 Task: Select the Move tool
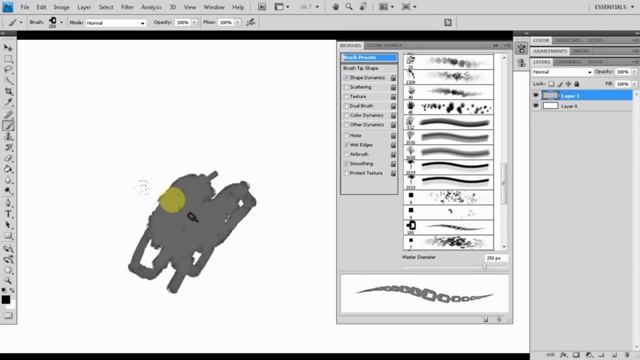pos(8,48)
